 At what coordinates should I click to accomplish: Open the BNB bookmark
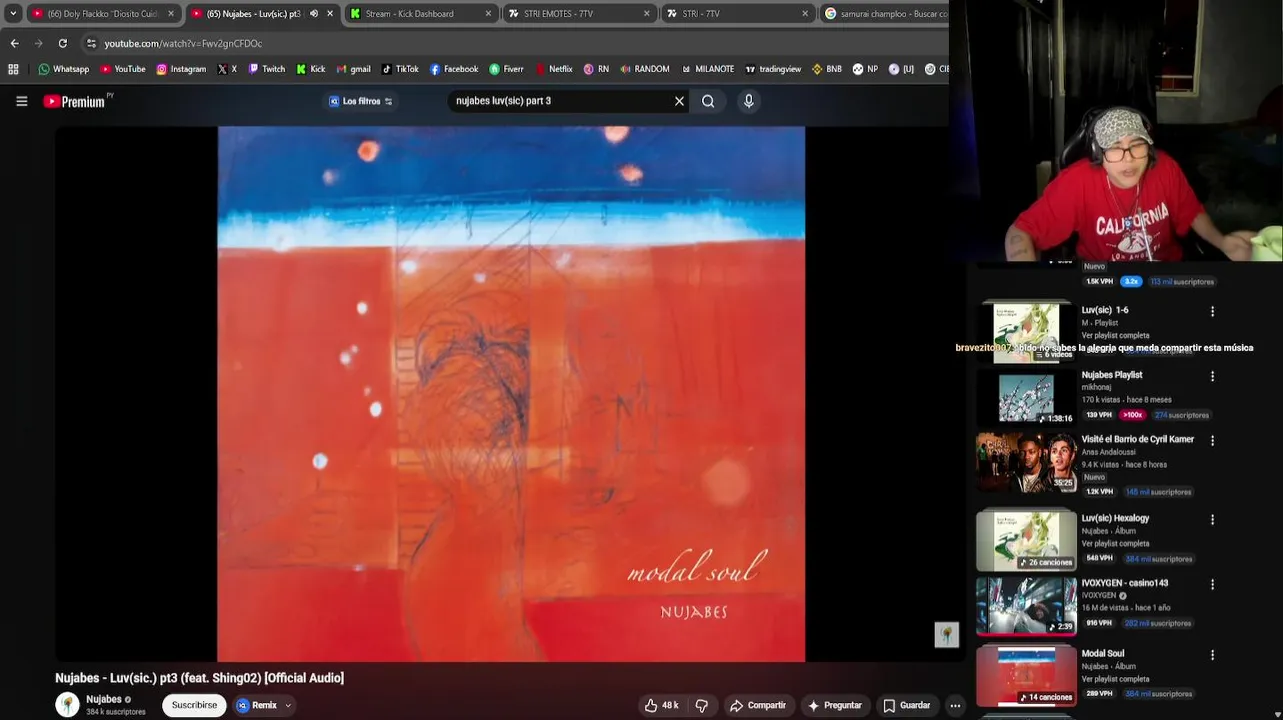[x=826, y=69]
